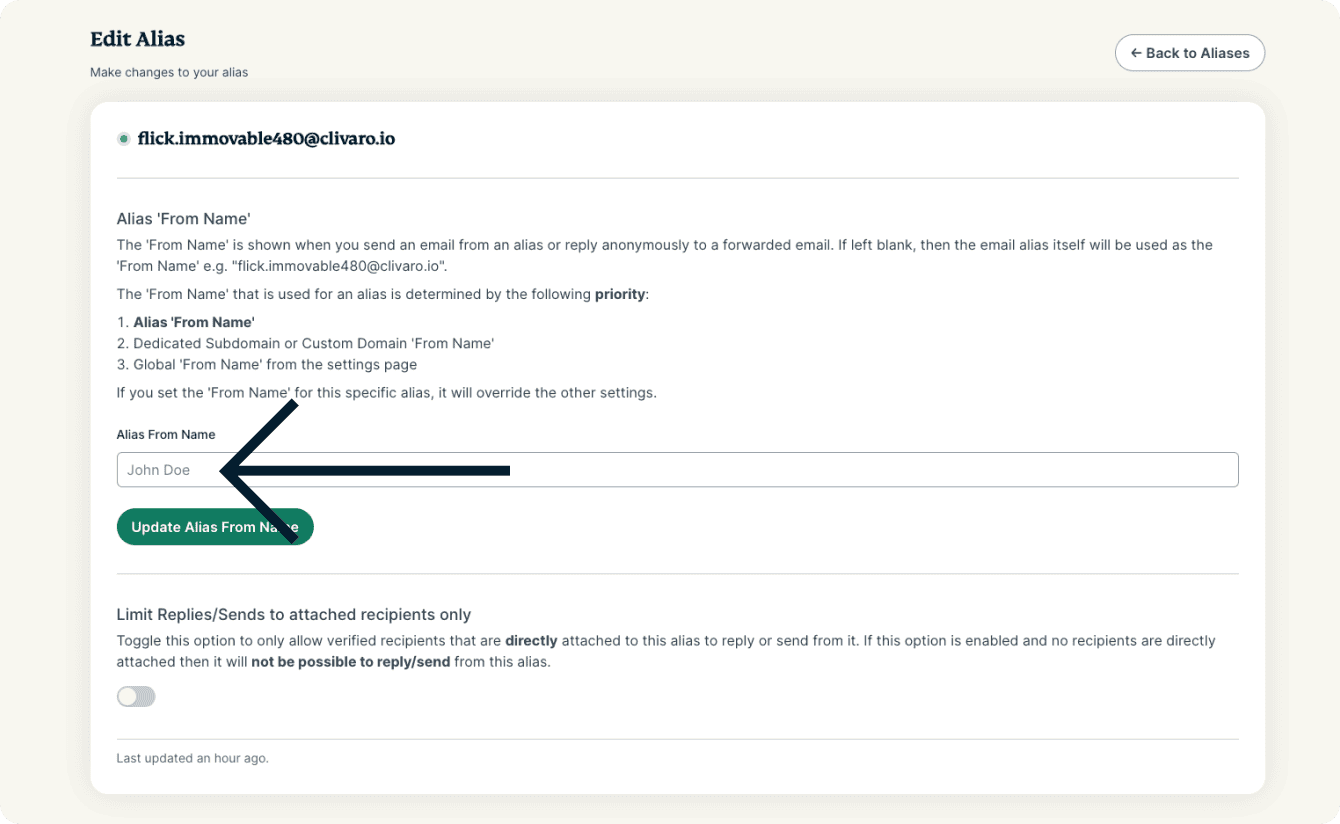1340x824 pixels.
Task: Click the left arrow icon in Back to Aliases
Action: tap(1136, 53)
